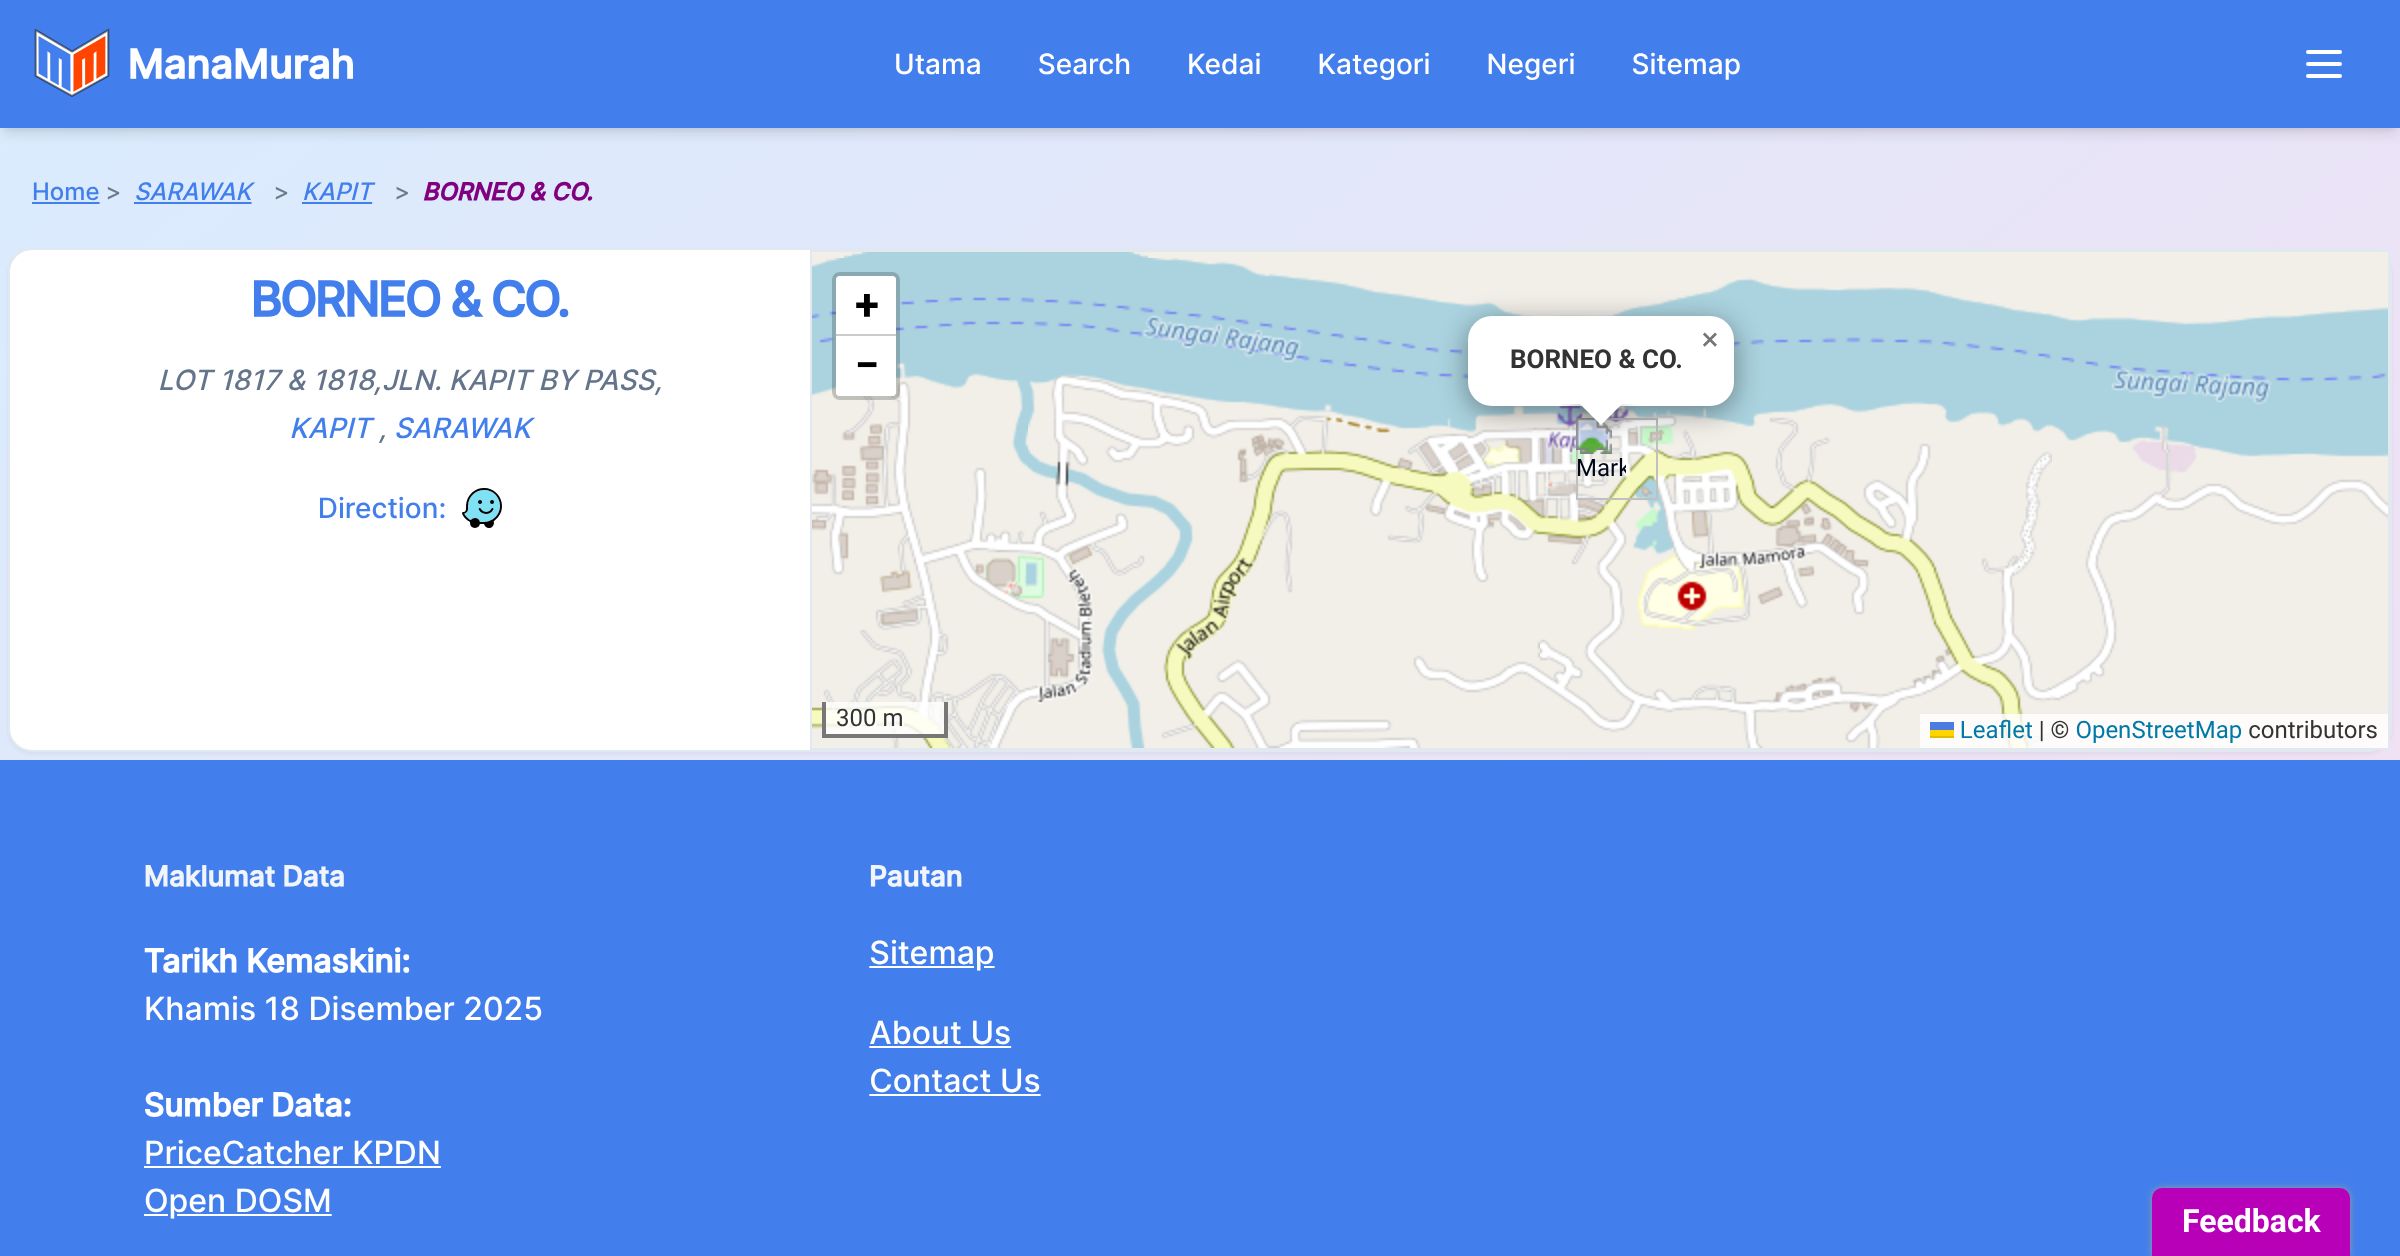Zoom in on the map
The width and height of the screenshot is (2400, 1256).
click(x=866, y=305)
